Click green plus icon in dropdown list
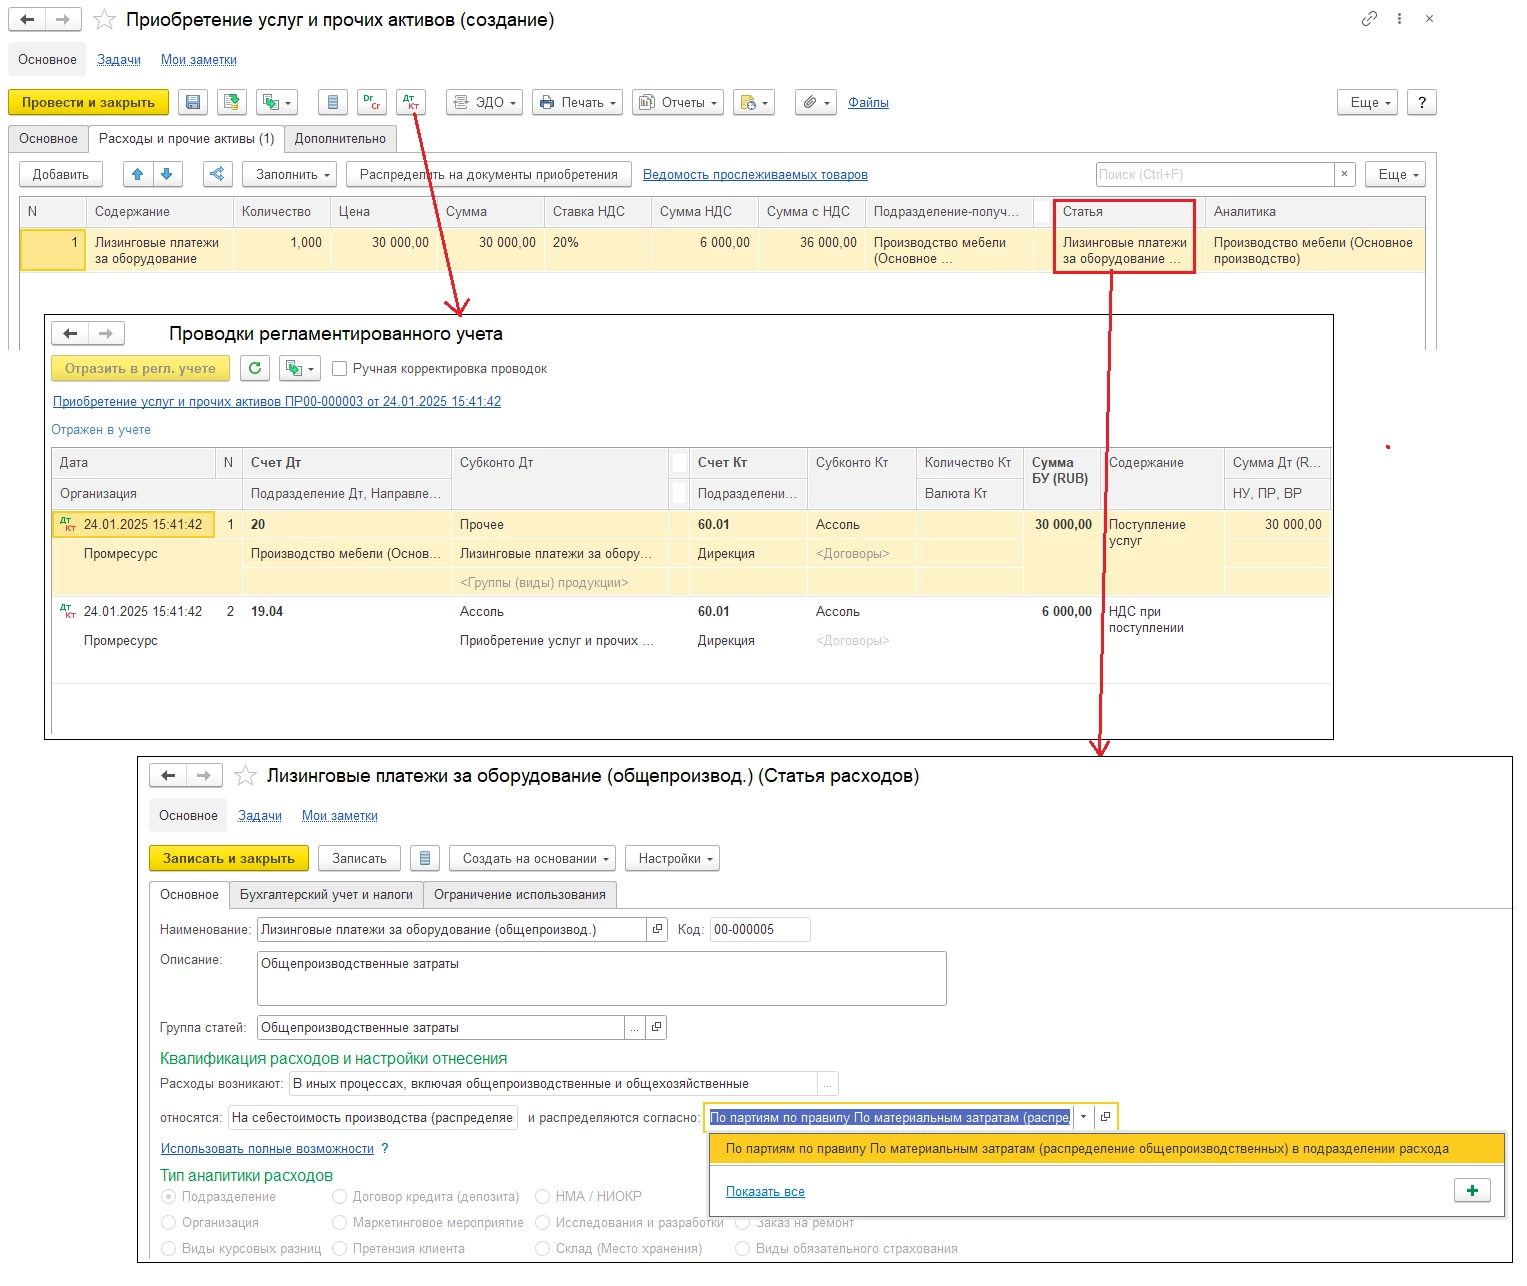1527x1286 pixels. 1471,1190
